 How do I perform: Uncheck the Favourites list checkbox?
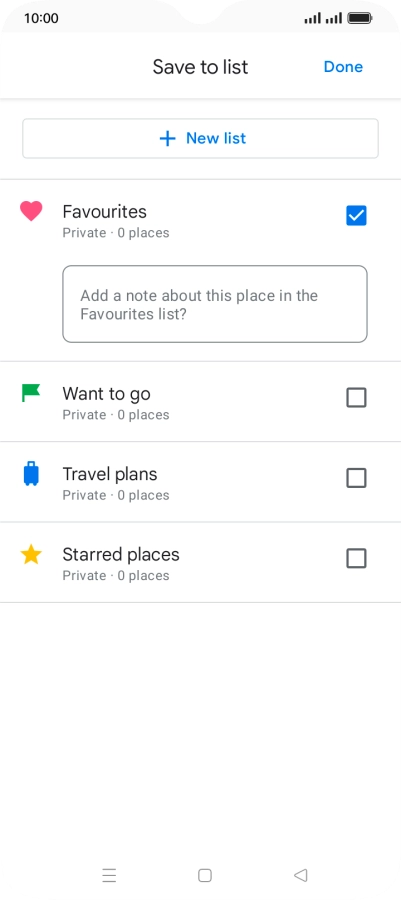click(x=356, y=216)
